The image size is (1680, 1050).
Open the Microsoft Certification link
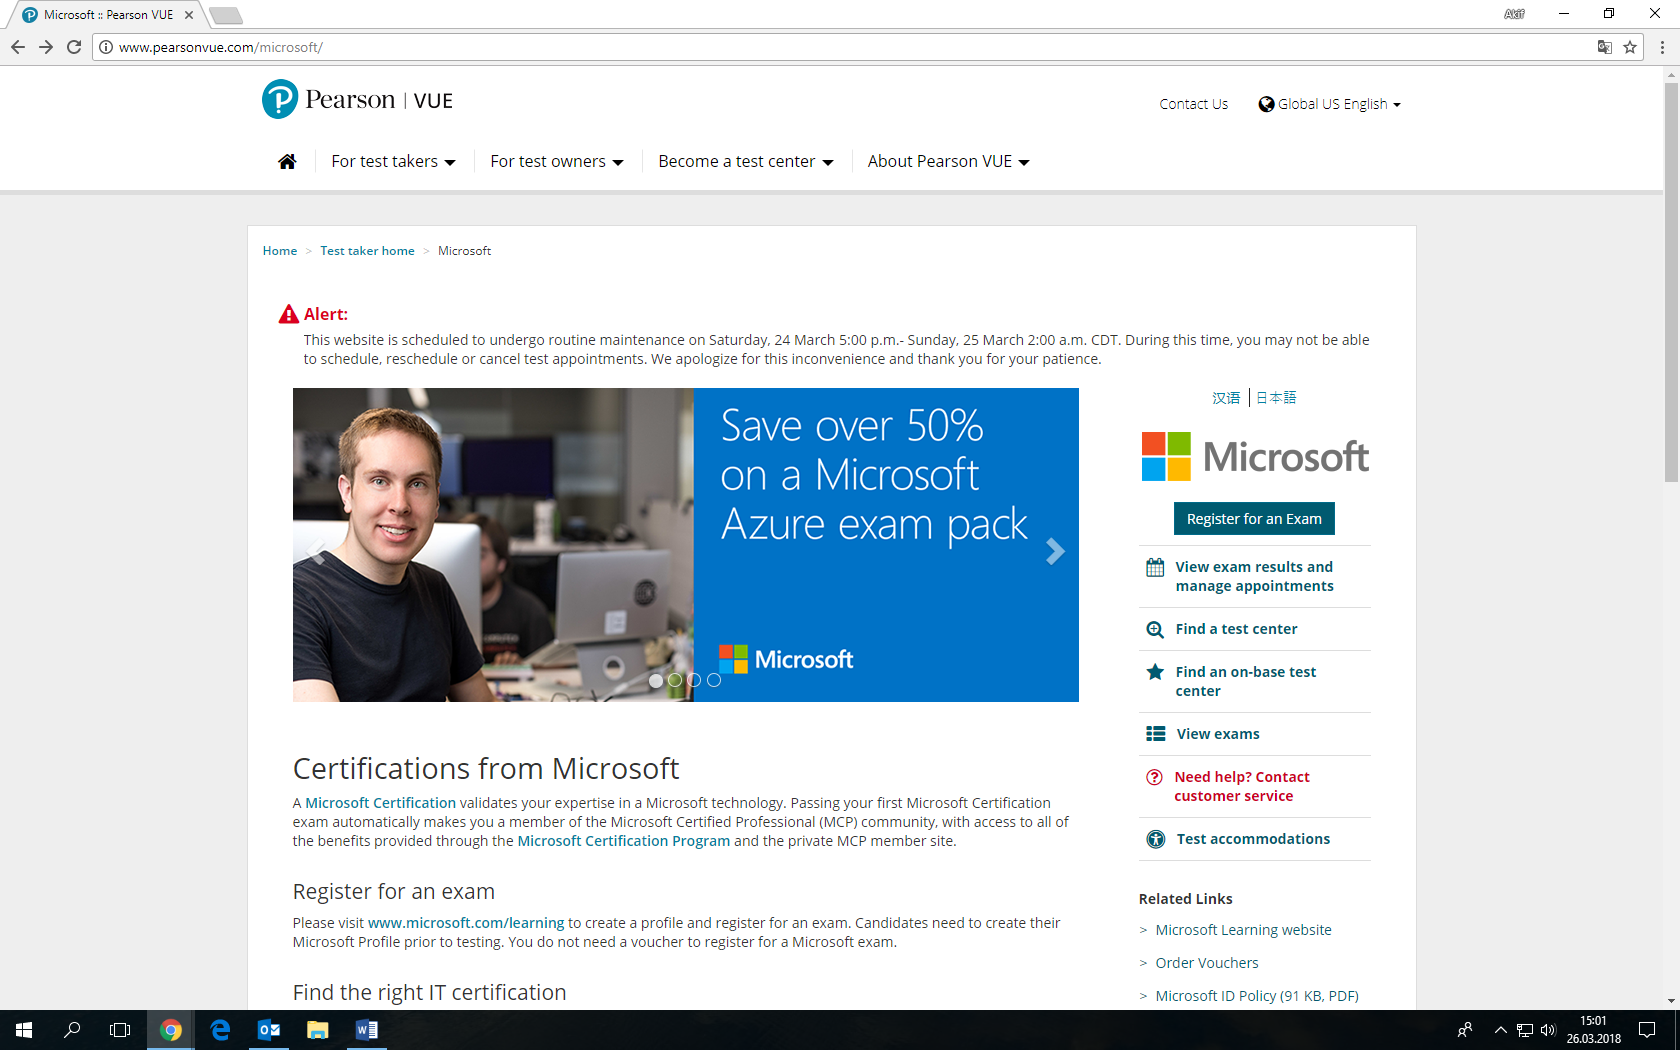pos(380,803)
